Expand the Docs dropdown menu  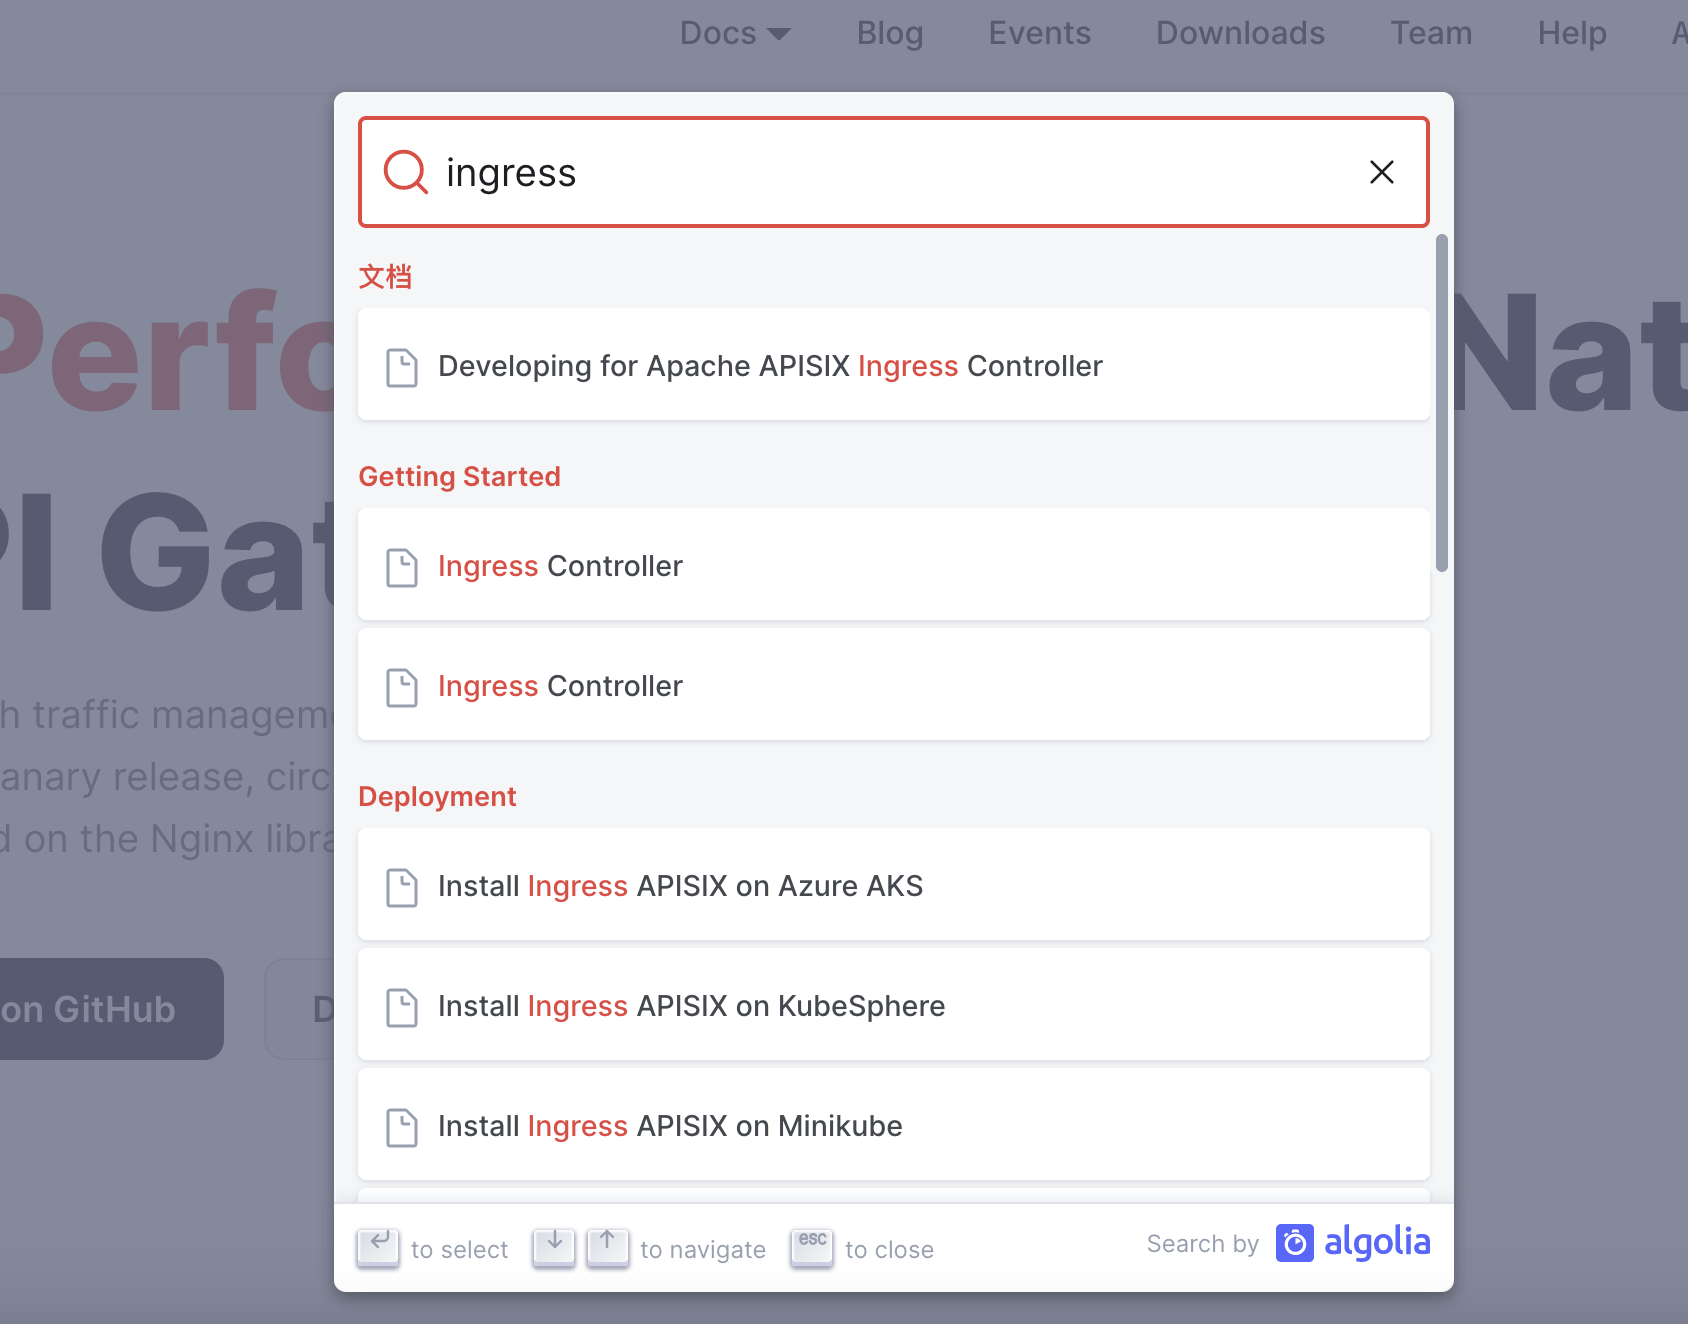(735, 33)
